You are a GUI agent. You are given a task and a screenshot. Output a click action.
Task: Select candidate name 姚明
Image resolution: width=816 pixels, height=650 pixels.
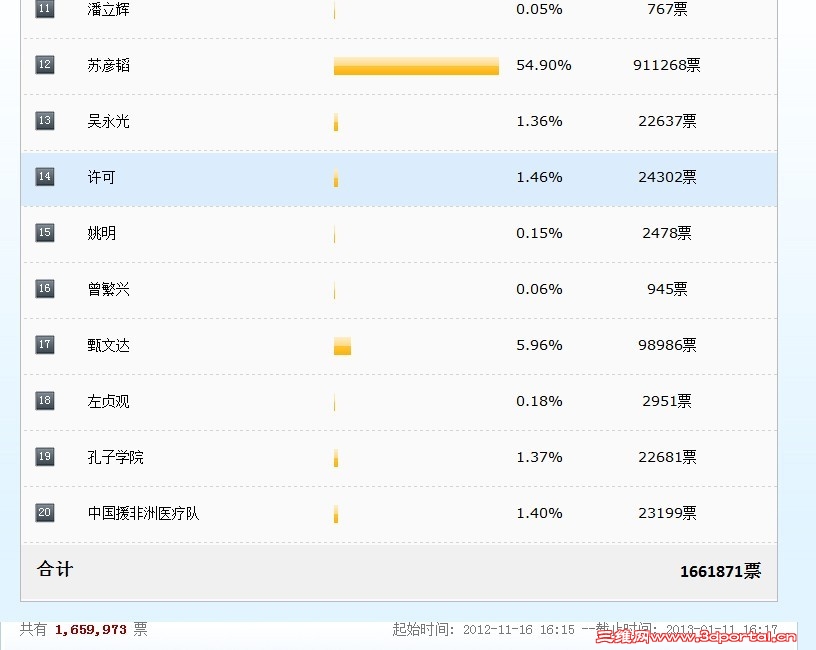101,233
